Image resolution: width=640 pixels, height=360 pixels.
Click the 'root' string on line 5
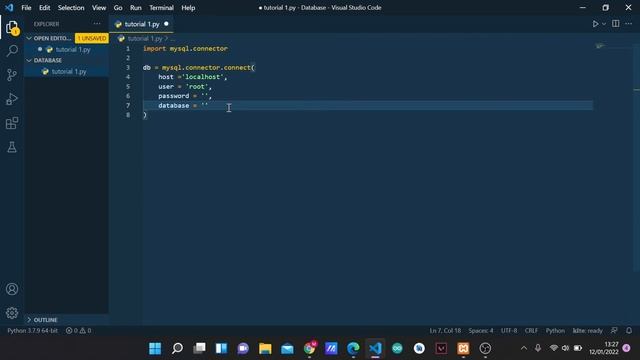[x=197, y=87]
